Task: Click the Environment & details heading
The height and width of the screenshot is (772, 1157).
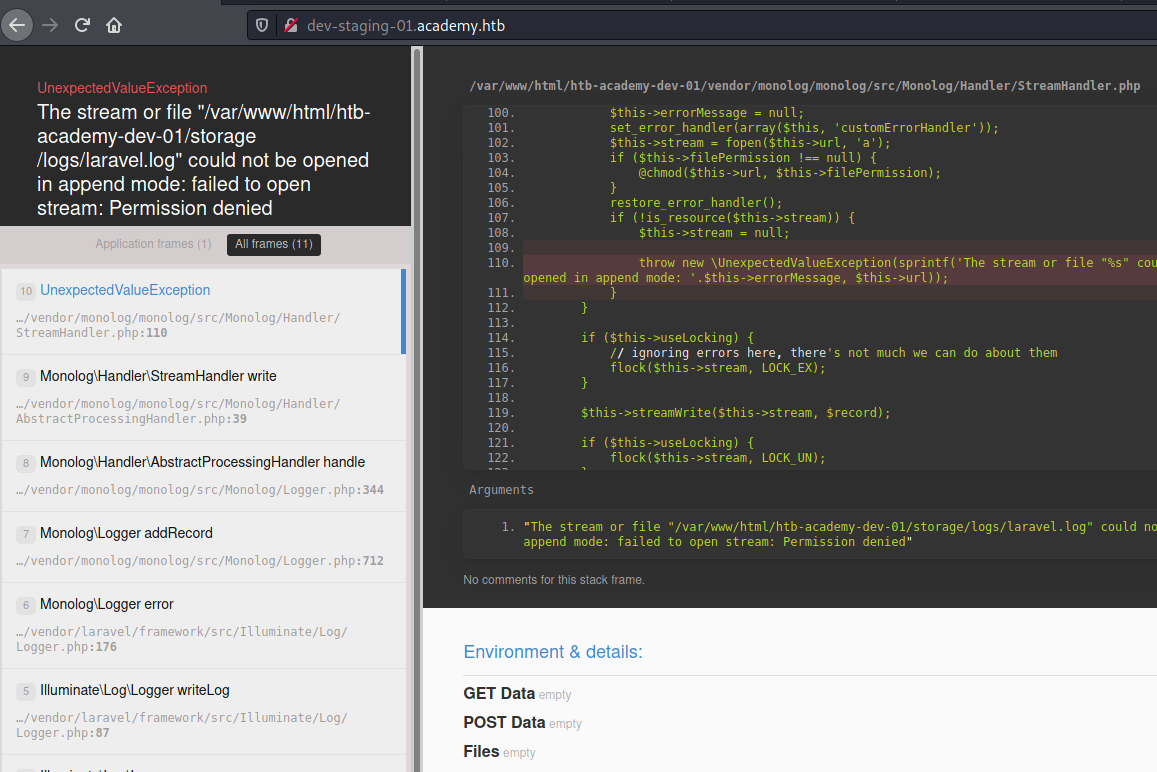Action: point(552,652)
